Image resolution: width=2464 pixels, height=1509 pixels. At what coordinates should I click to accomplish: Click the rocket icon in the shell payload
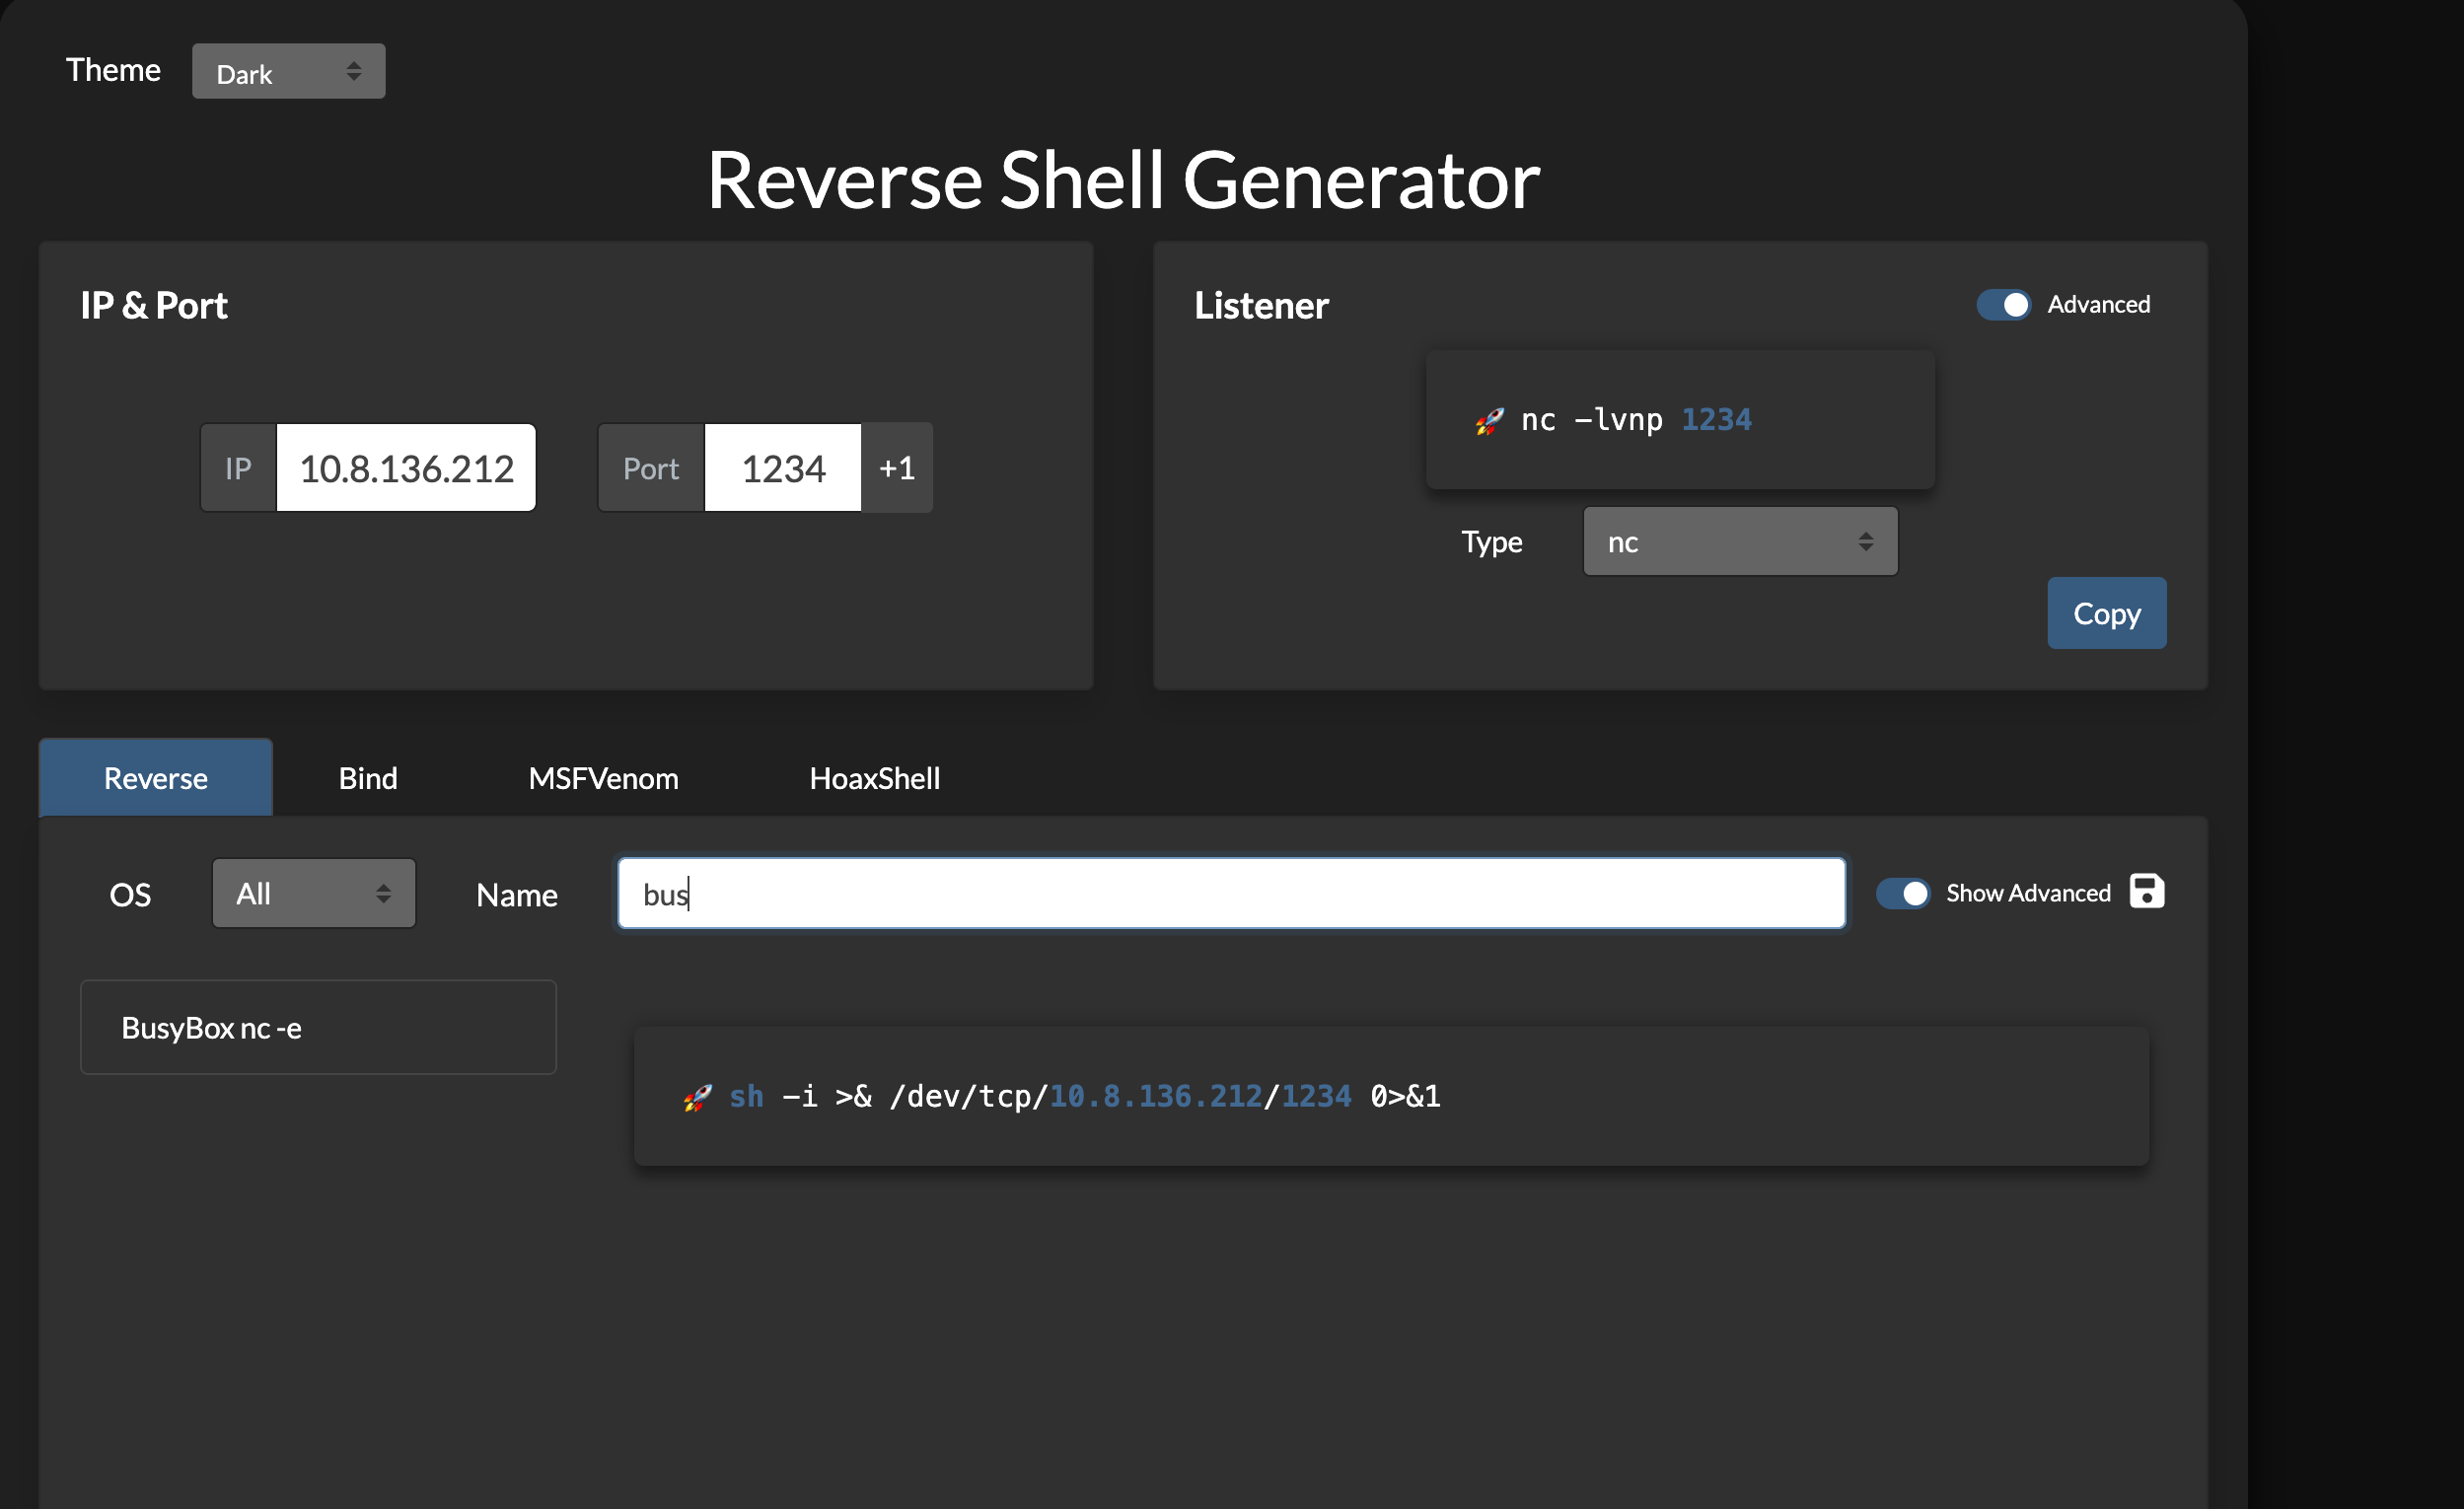697,1097
